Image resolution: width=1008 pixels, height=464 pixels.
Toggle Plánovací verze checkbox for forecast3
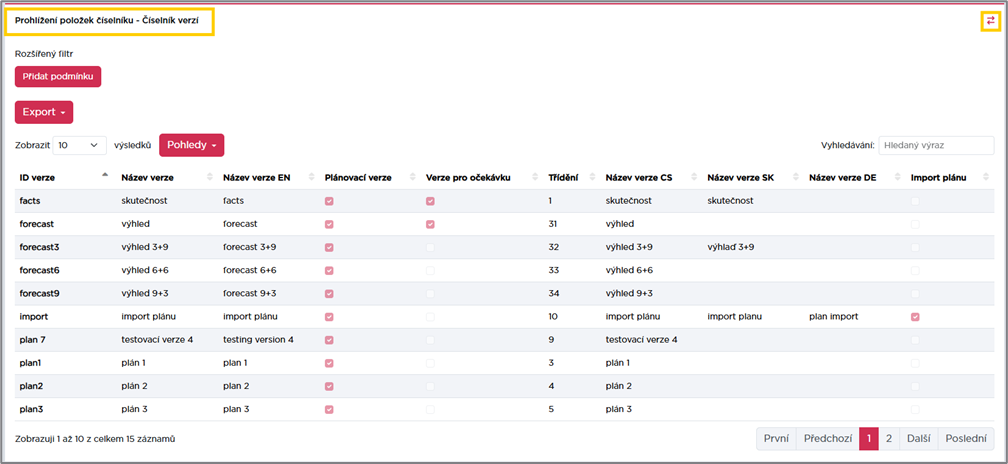pos(329,247)
